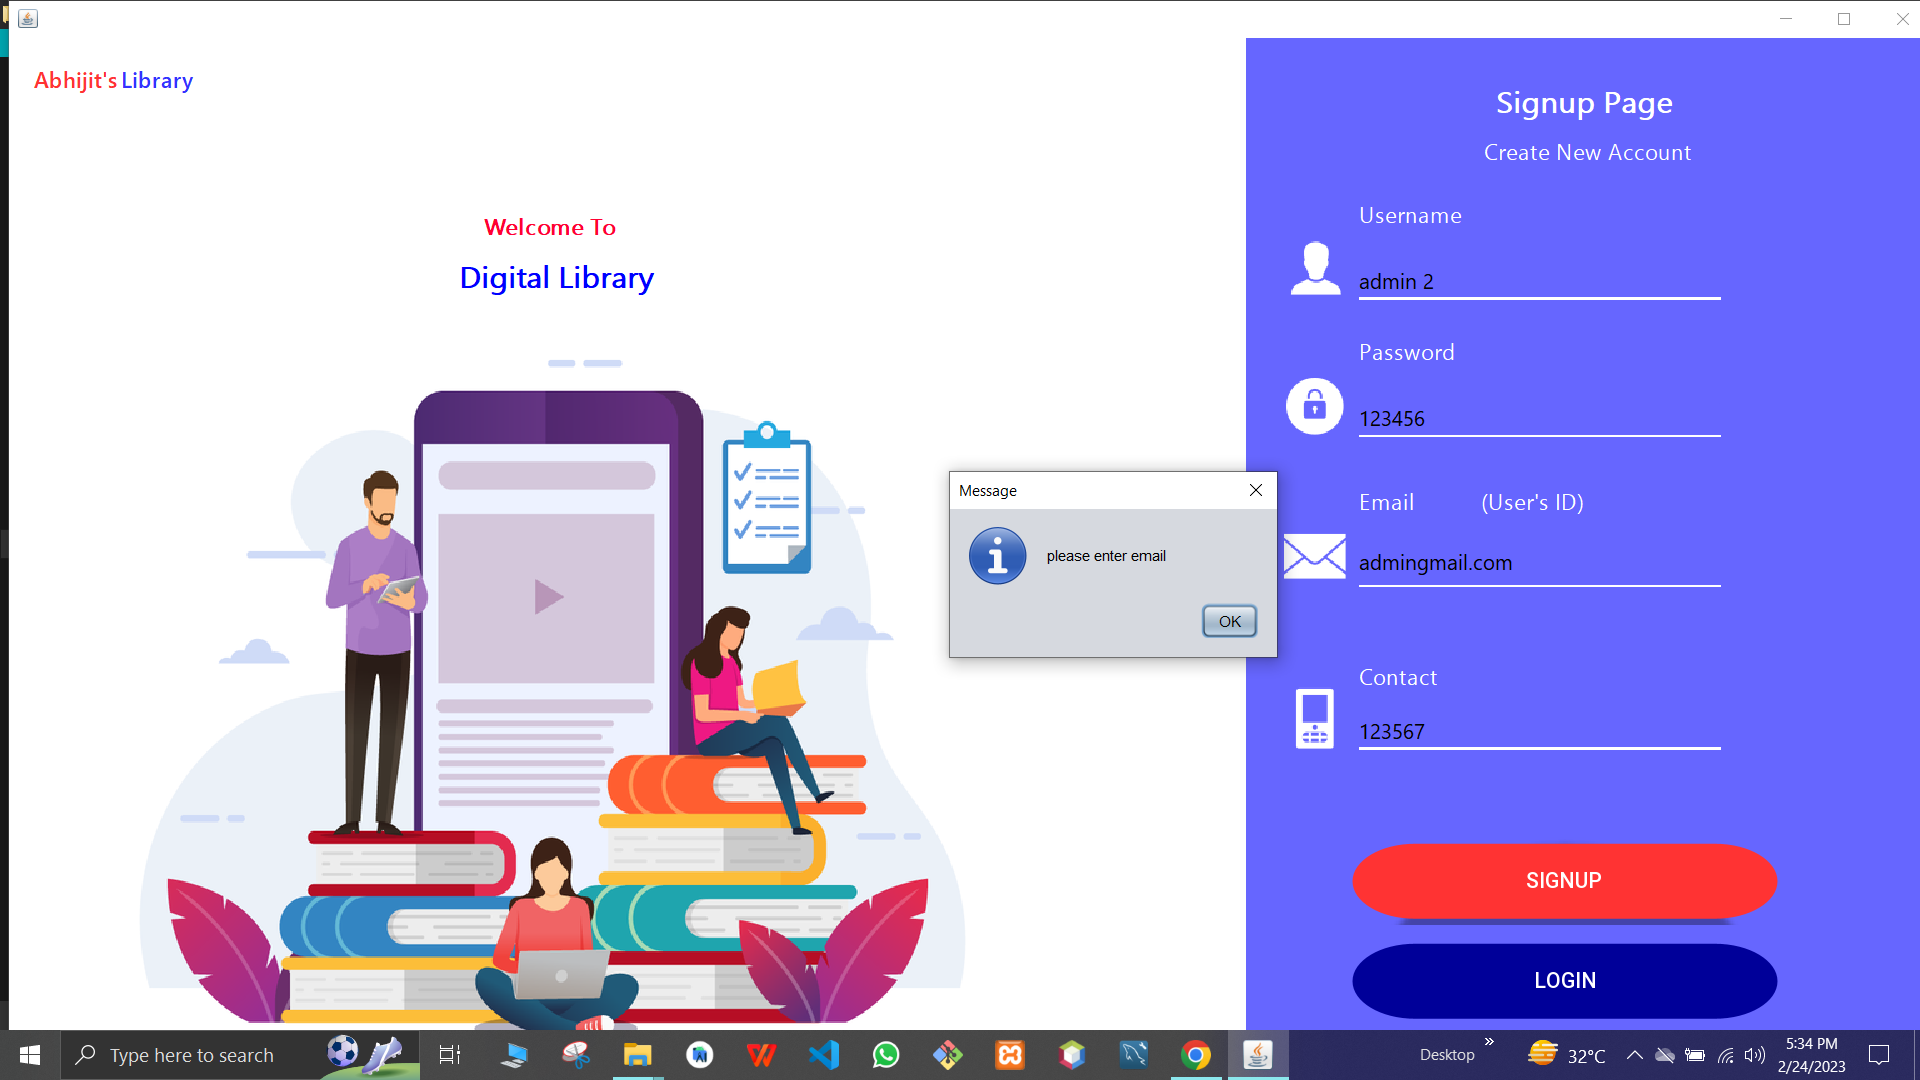
Task: Click the mobile phone icon beside Contact
Action: [x=1314, y=718]
